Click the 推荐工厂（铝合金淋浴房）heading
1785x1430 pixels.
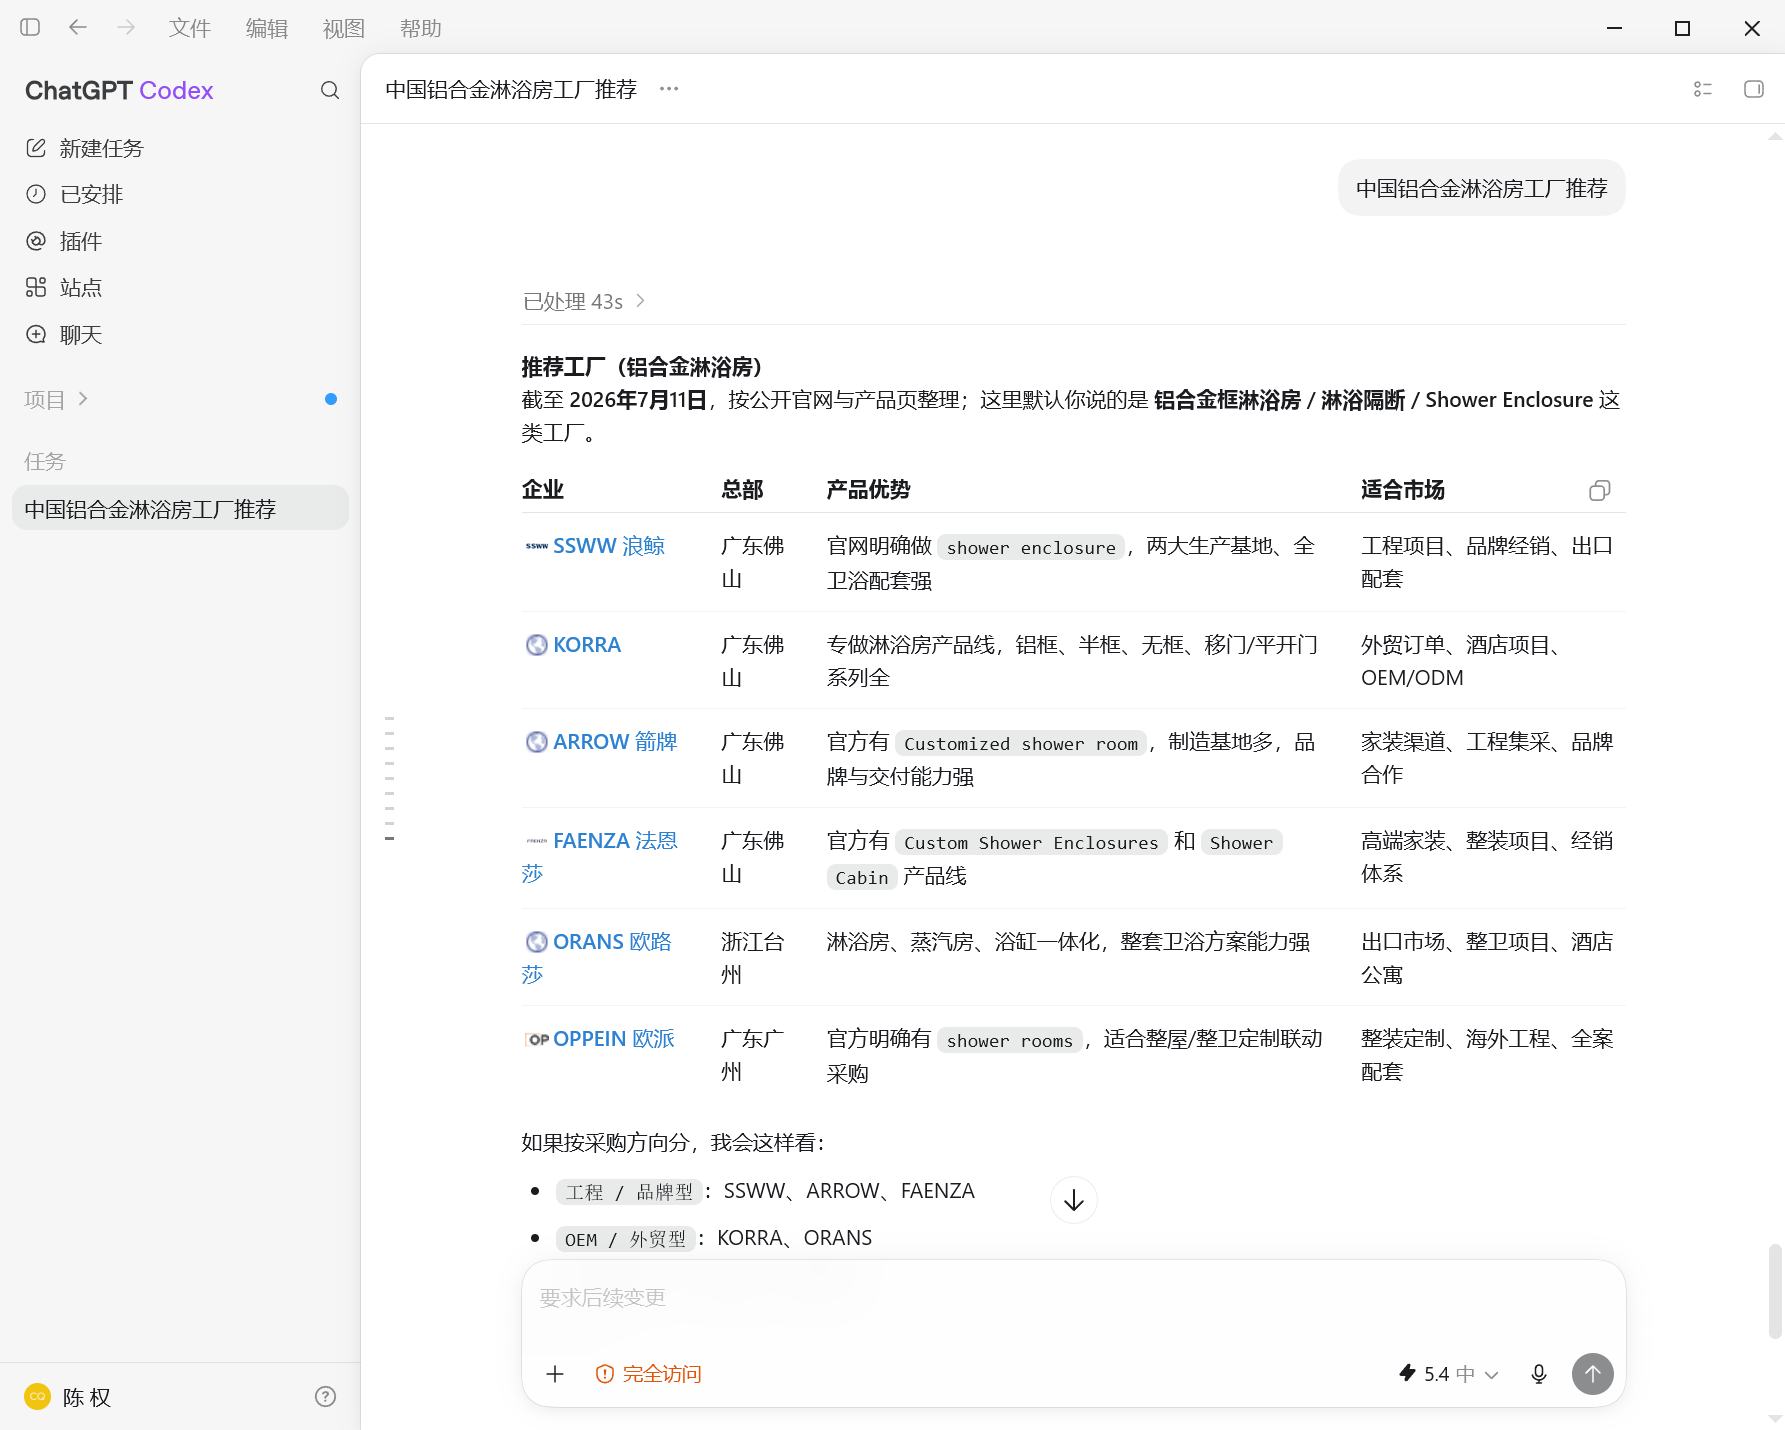[642, 366]
